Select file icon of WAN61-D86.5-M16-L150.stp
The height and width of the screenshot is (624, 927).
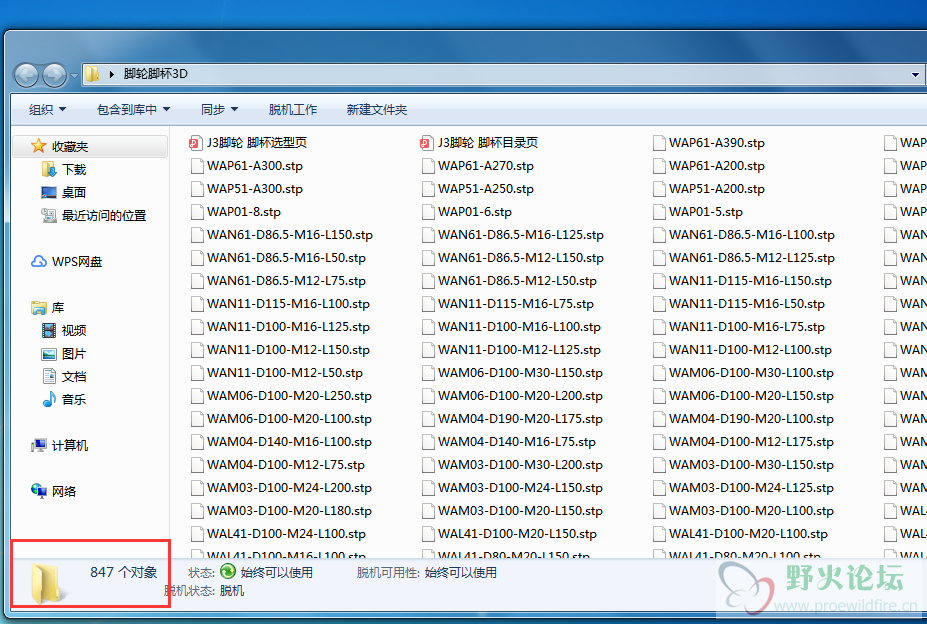click(x=197, y=235)
